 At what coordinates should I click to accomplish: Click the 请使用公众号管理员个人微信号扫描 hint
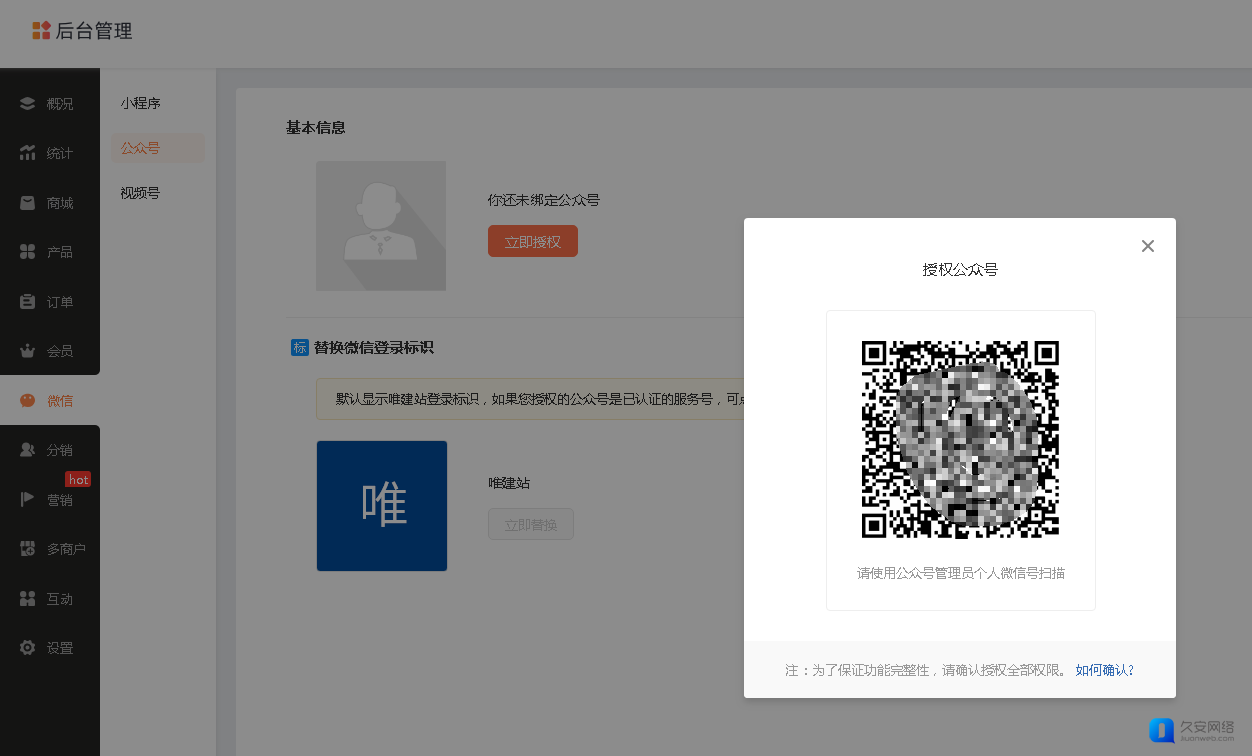click(x=961, y=573)
